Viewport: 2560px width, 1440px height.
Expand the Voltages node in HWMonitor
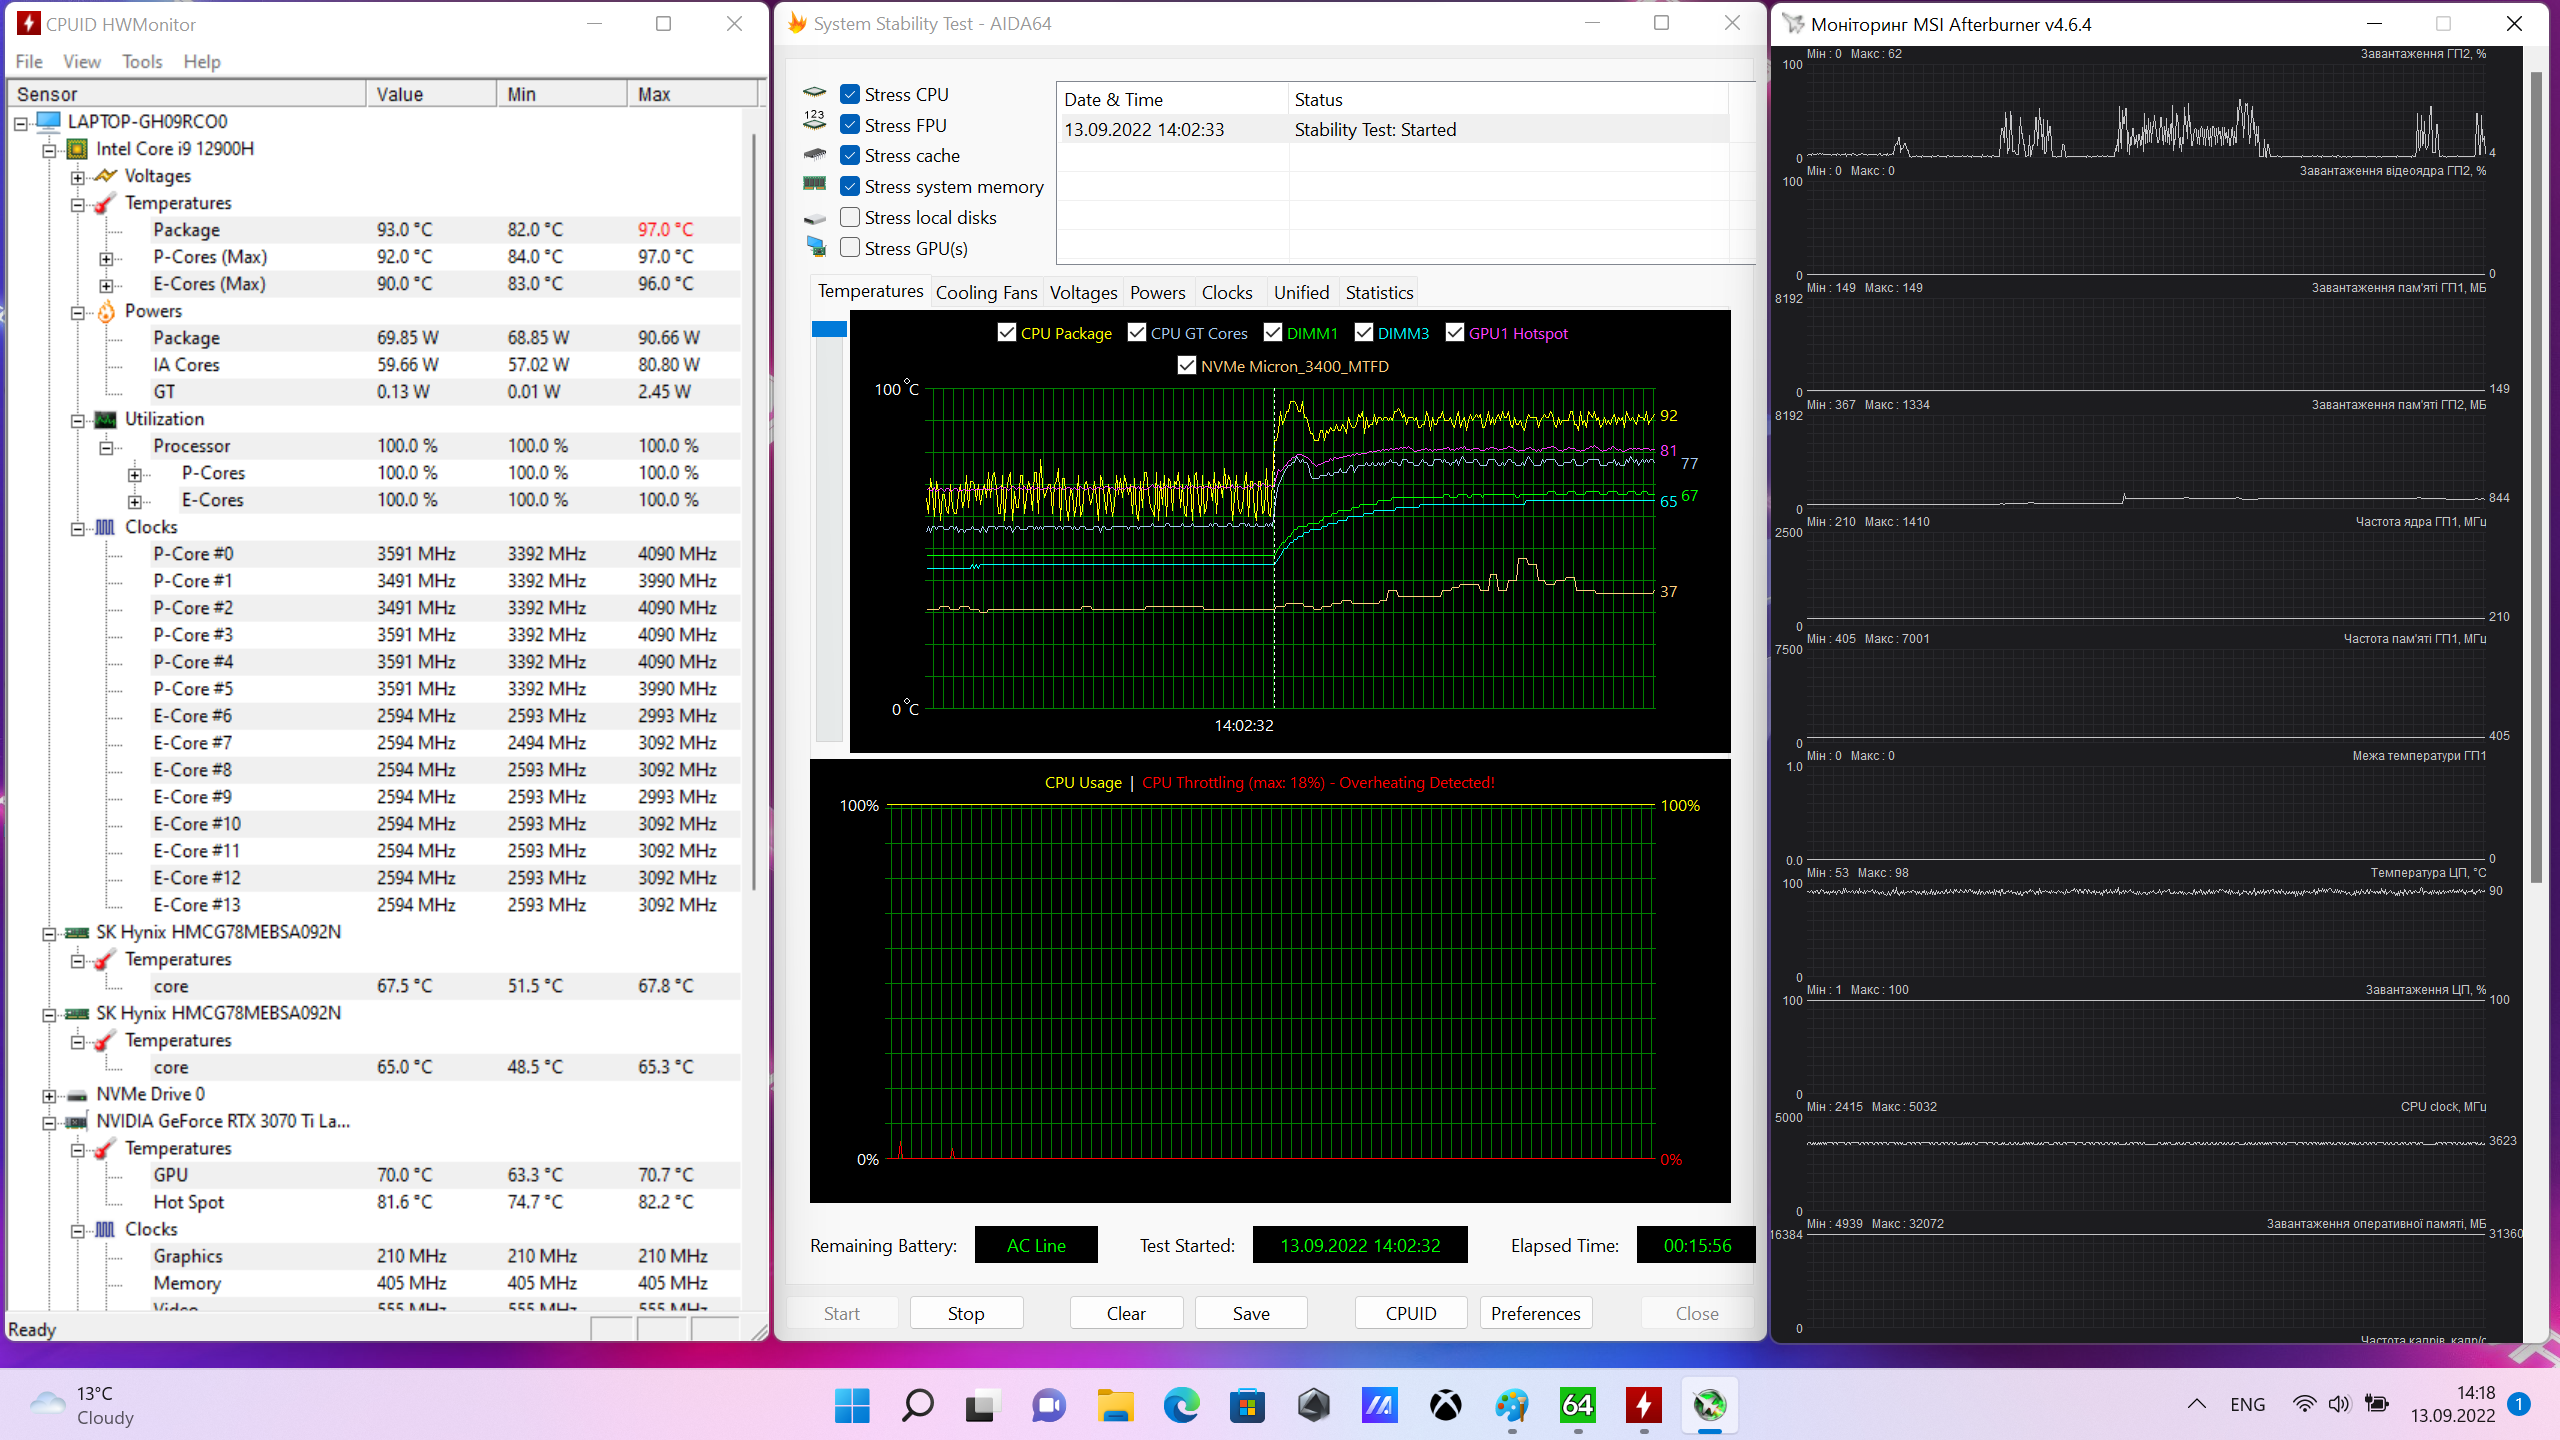[78, 177]
